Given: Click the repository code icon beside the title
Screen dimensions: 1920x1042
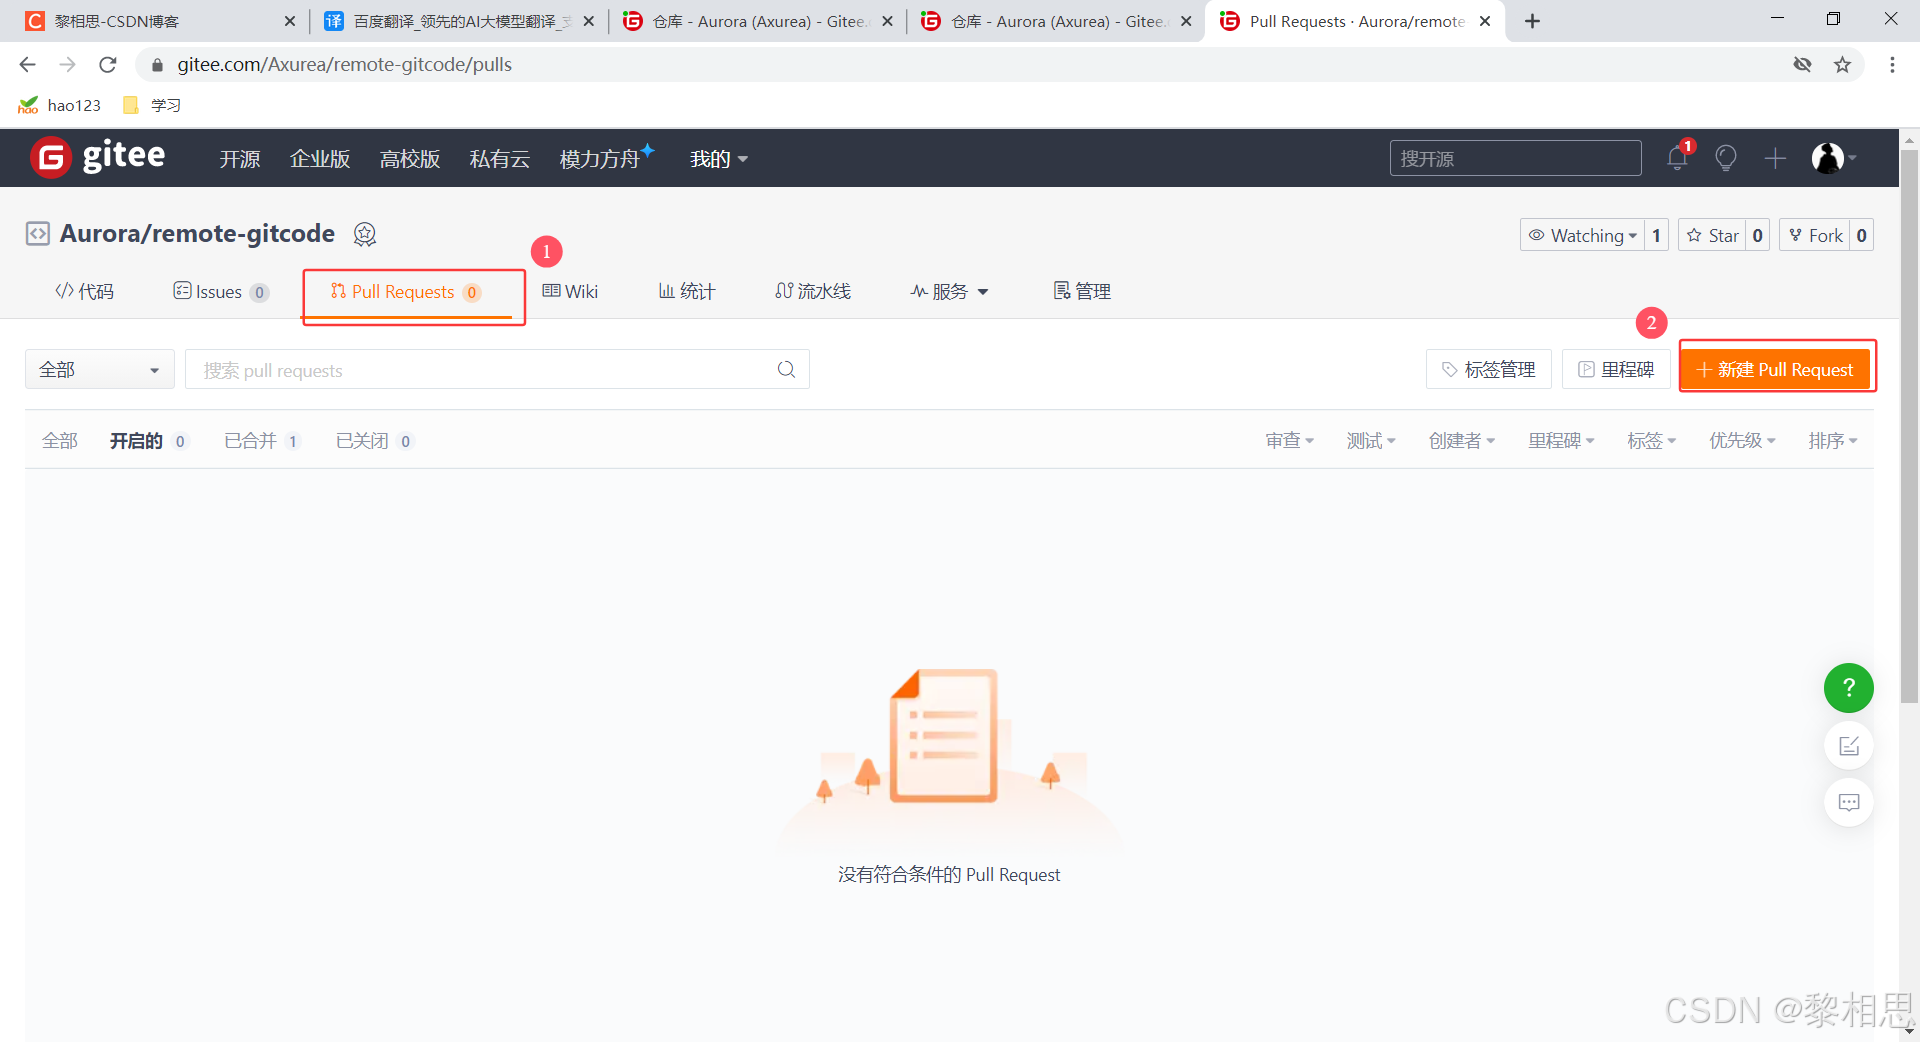Looking at the screenshot, I should point(37,234).
